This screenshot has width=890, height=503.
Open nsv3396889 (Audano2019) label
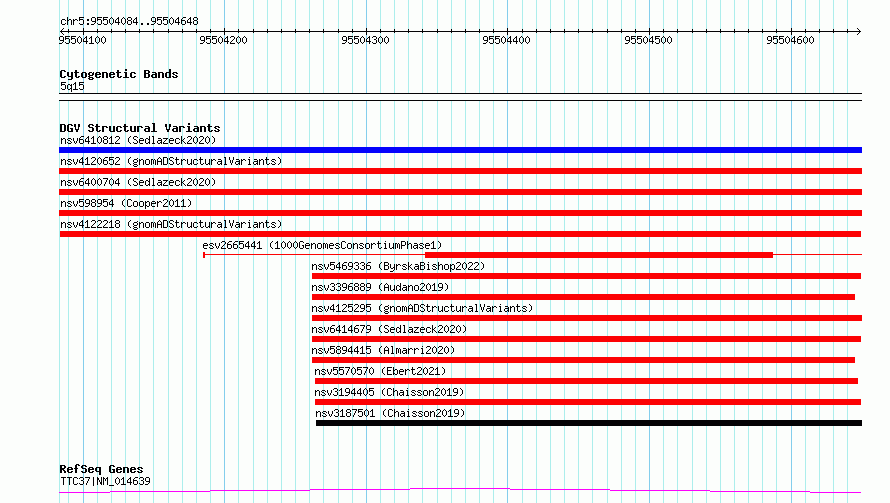(380, 287)
